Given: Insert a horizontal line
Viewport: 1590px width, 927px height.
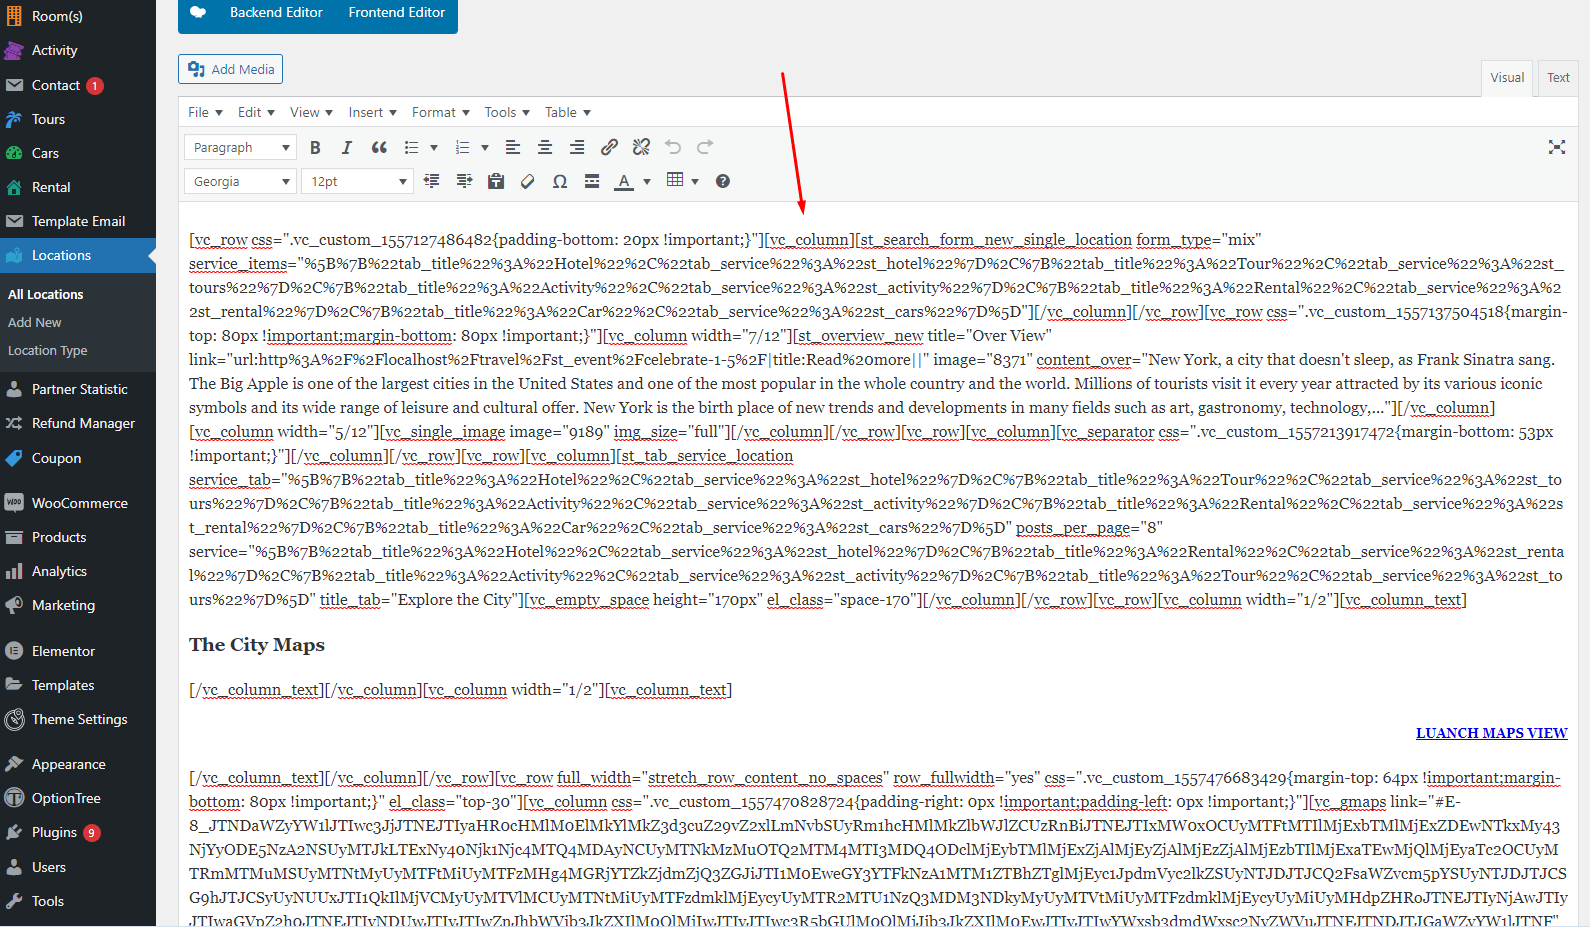Looking at the screenshot, I should [x=592, y=182].
